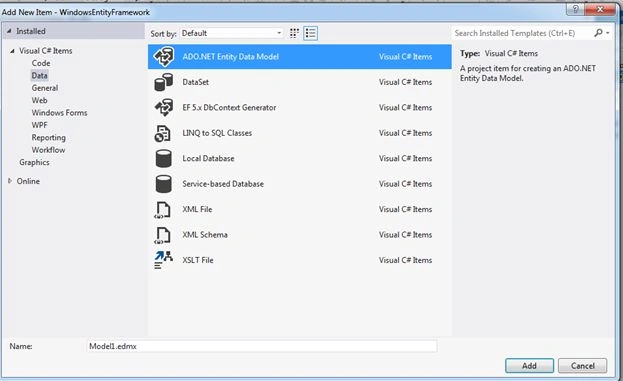This screenshot has height=381, width=623.
Task: Select the XSLT File template name
Action: pos(198,260)
